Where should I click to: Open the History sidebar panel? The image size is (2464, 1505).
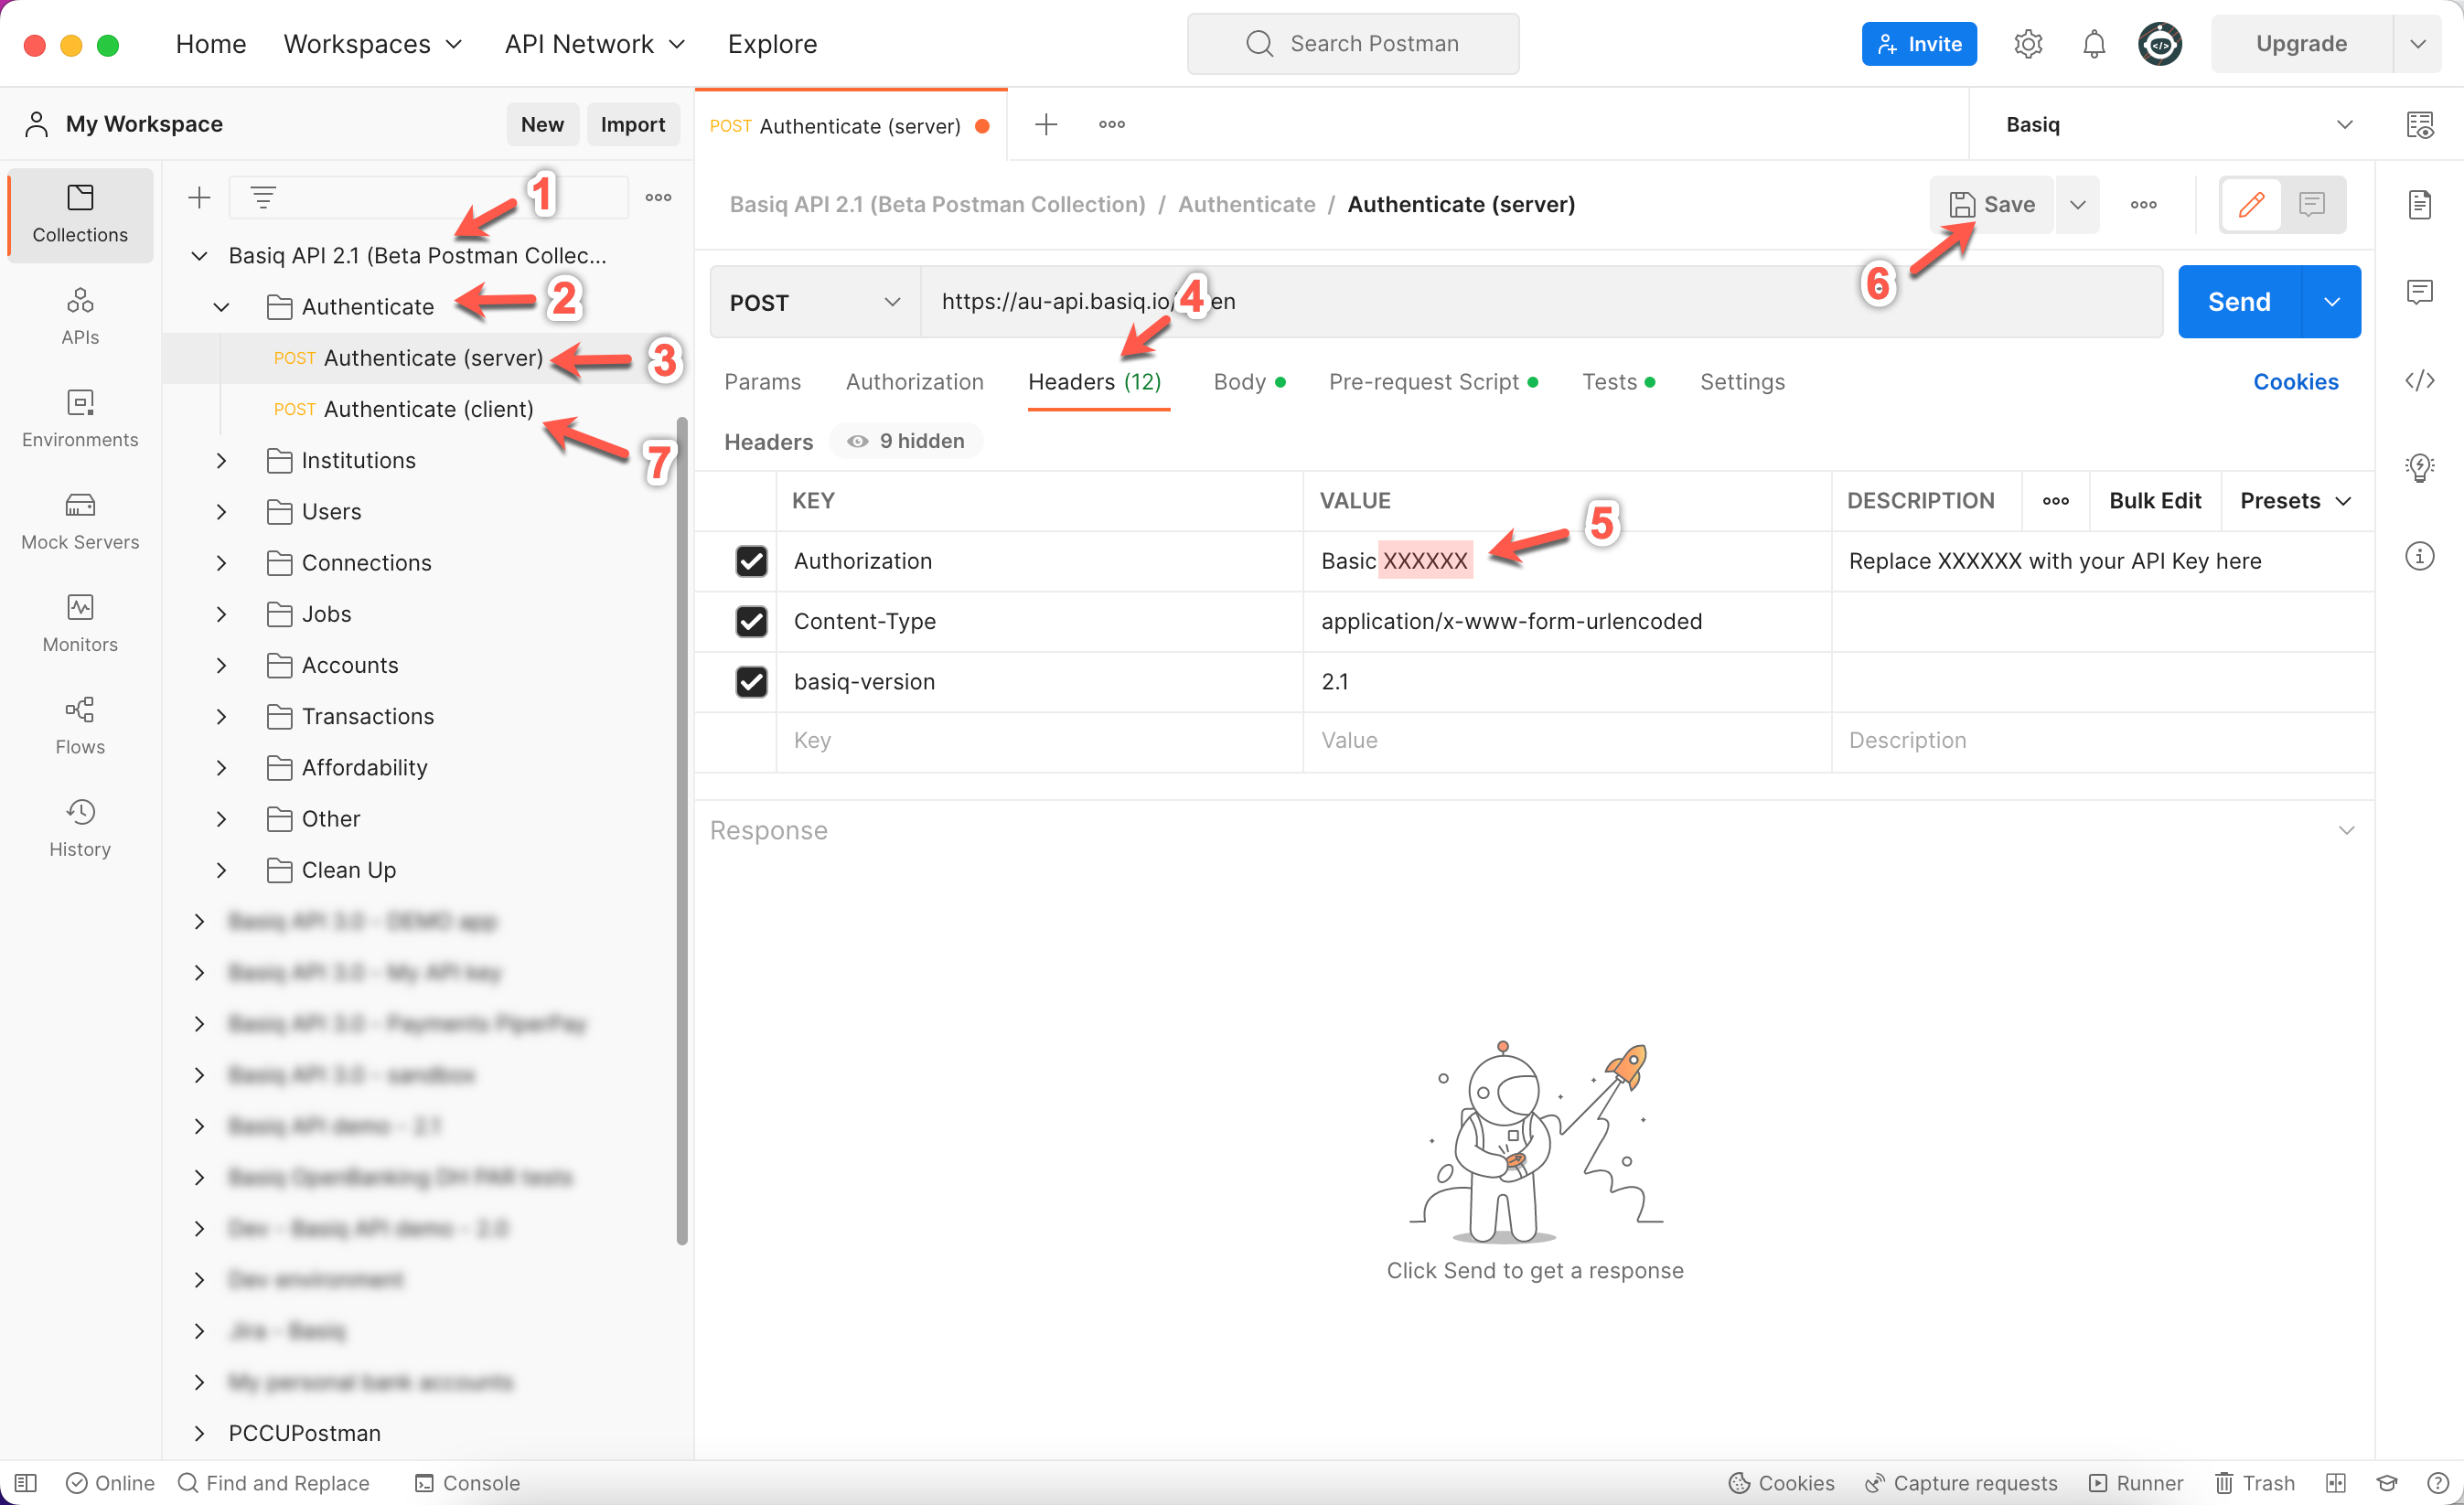pyautogui.click(x=80, y=828)
